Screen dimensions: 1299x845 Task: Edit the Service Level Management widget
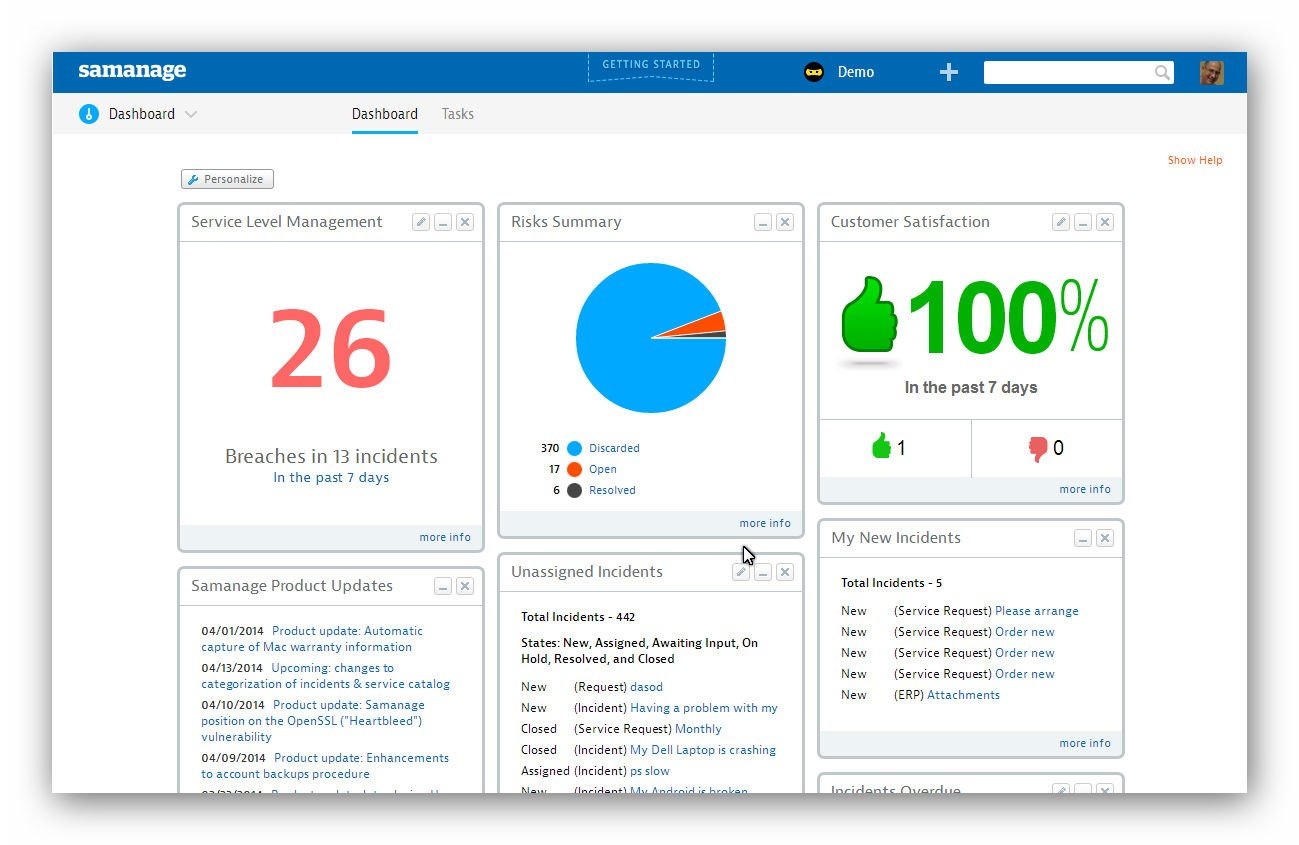(x=421, y=222)
